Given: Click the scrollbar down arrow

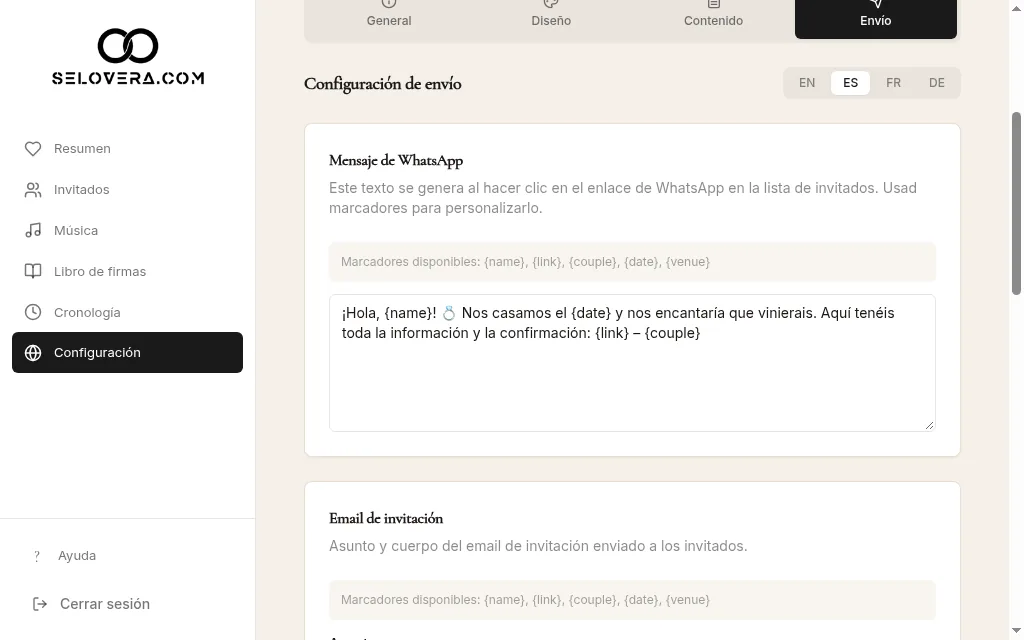Looking at the screenshot, I should 1016,632.
